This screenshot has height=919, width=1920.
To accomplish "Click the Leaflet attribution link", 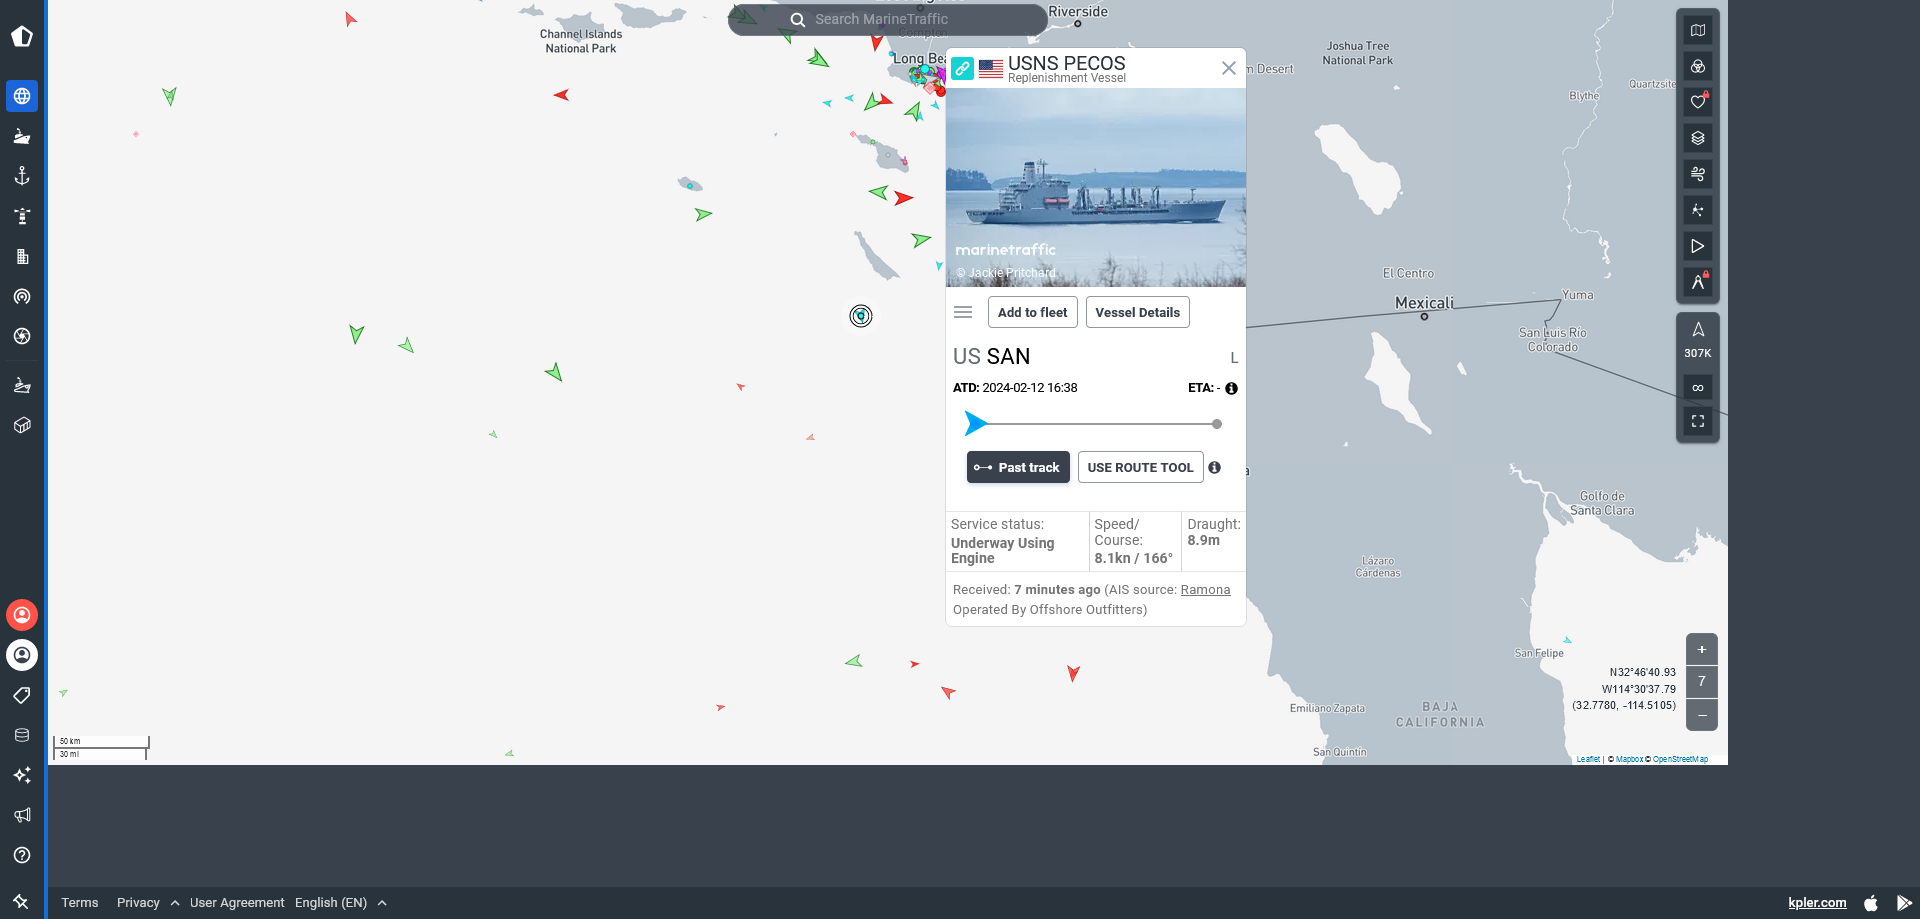I will point(1588,760).
